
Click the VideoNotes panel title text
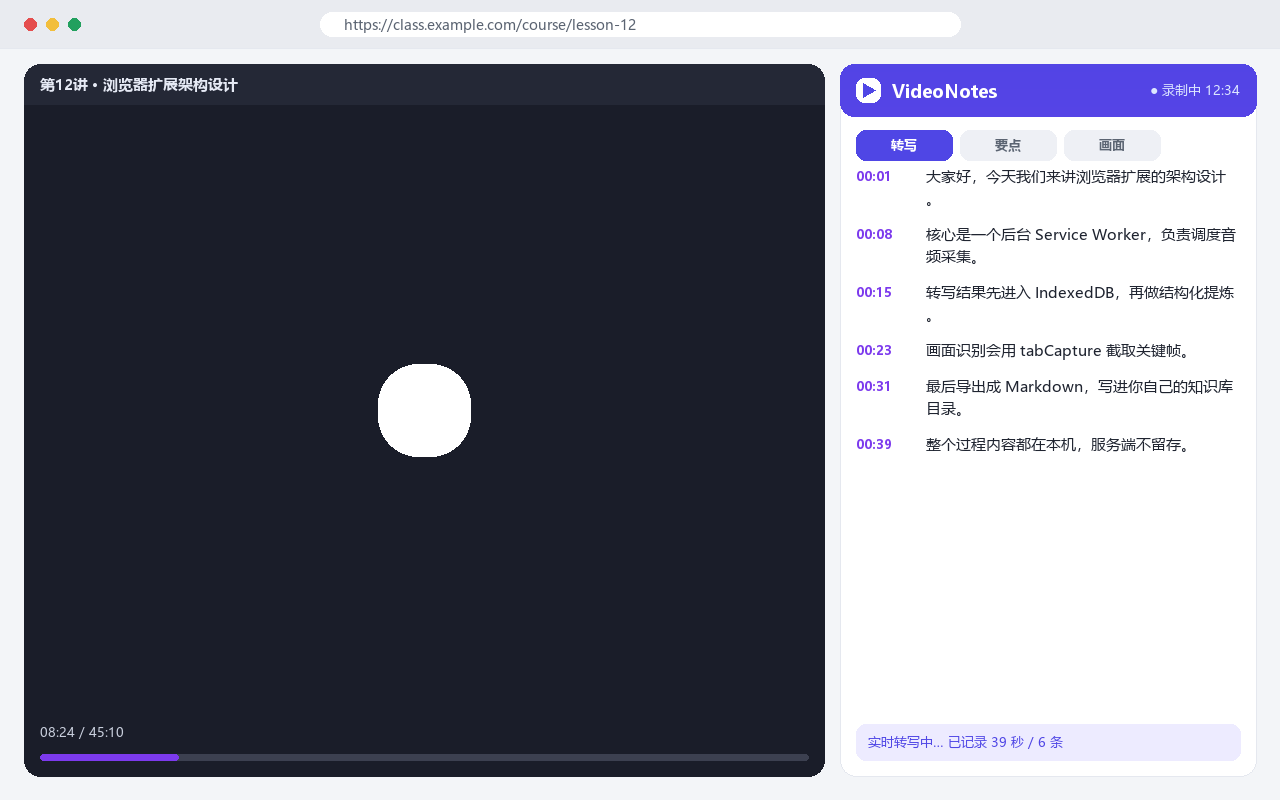point(944,91)
